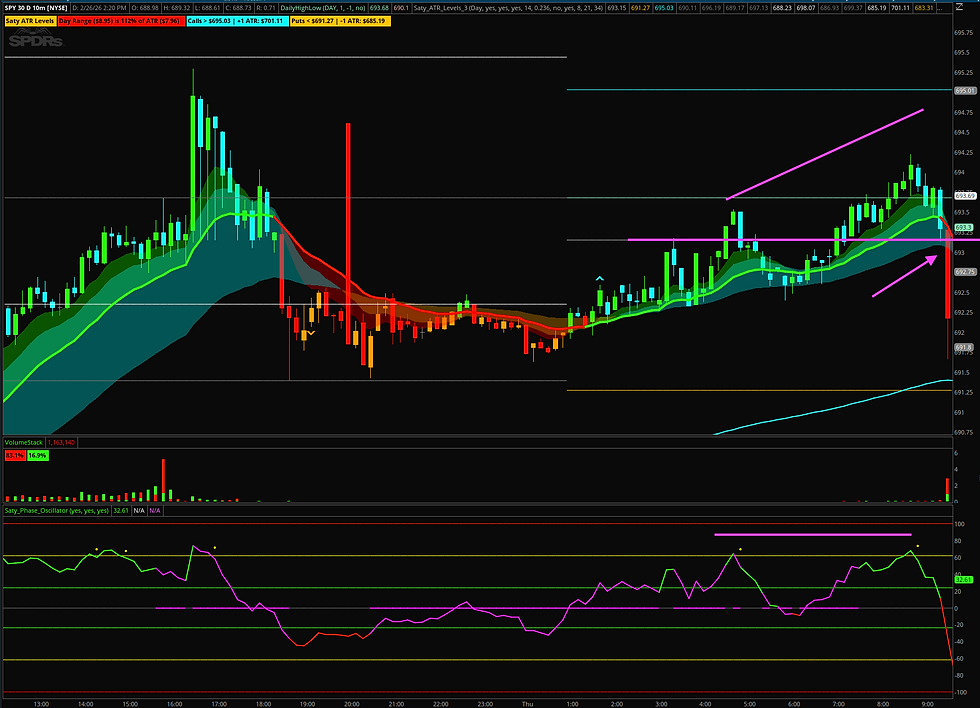Click the 692.75 price bubble on axis
980x708 pixels.
(x=965, y=272)
